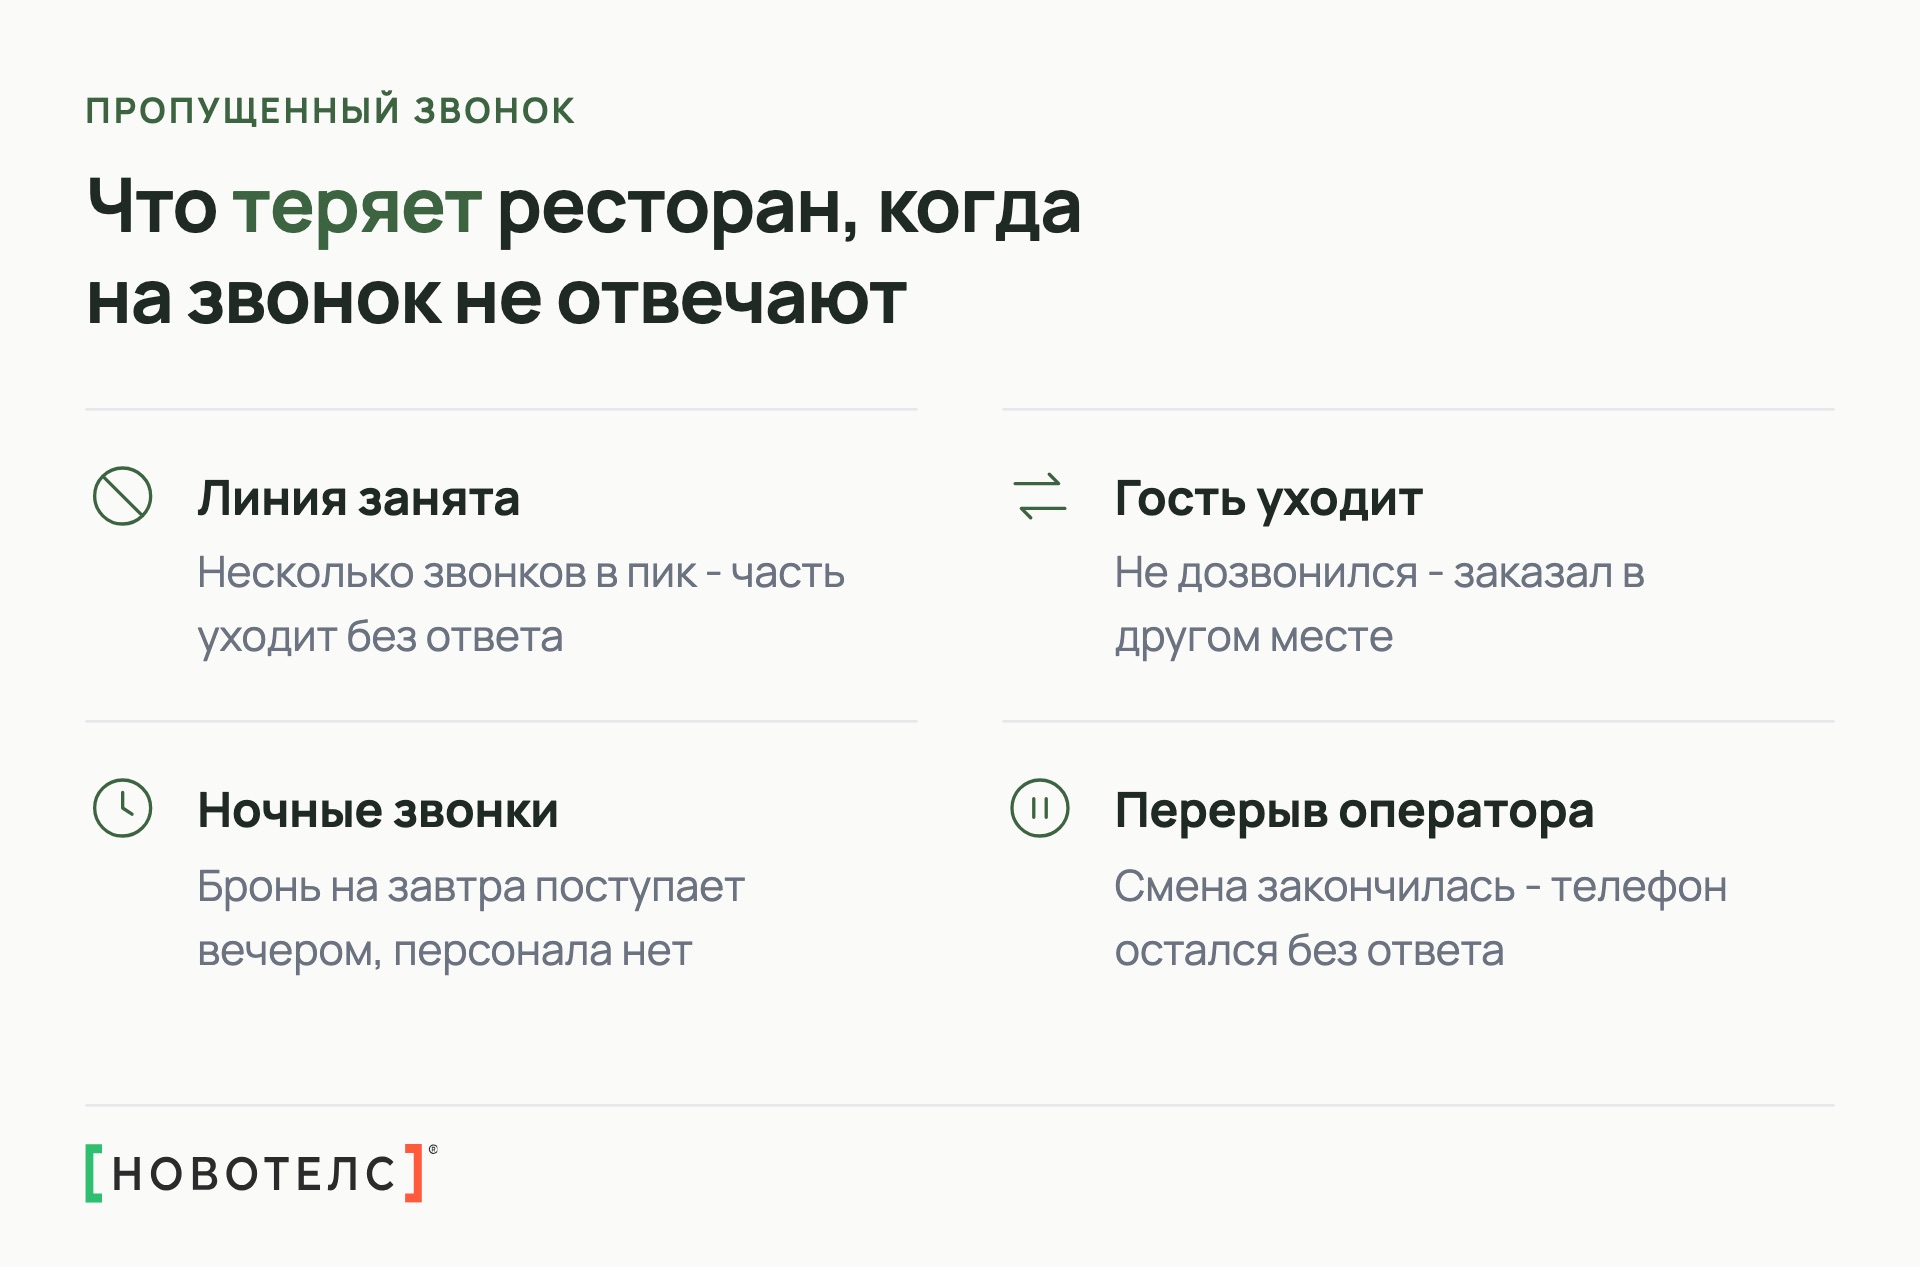Click the swap arrows icon beside Гость уходит

click(1040, 496)
